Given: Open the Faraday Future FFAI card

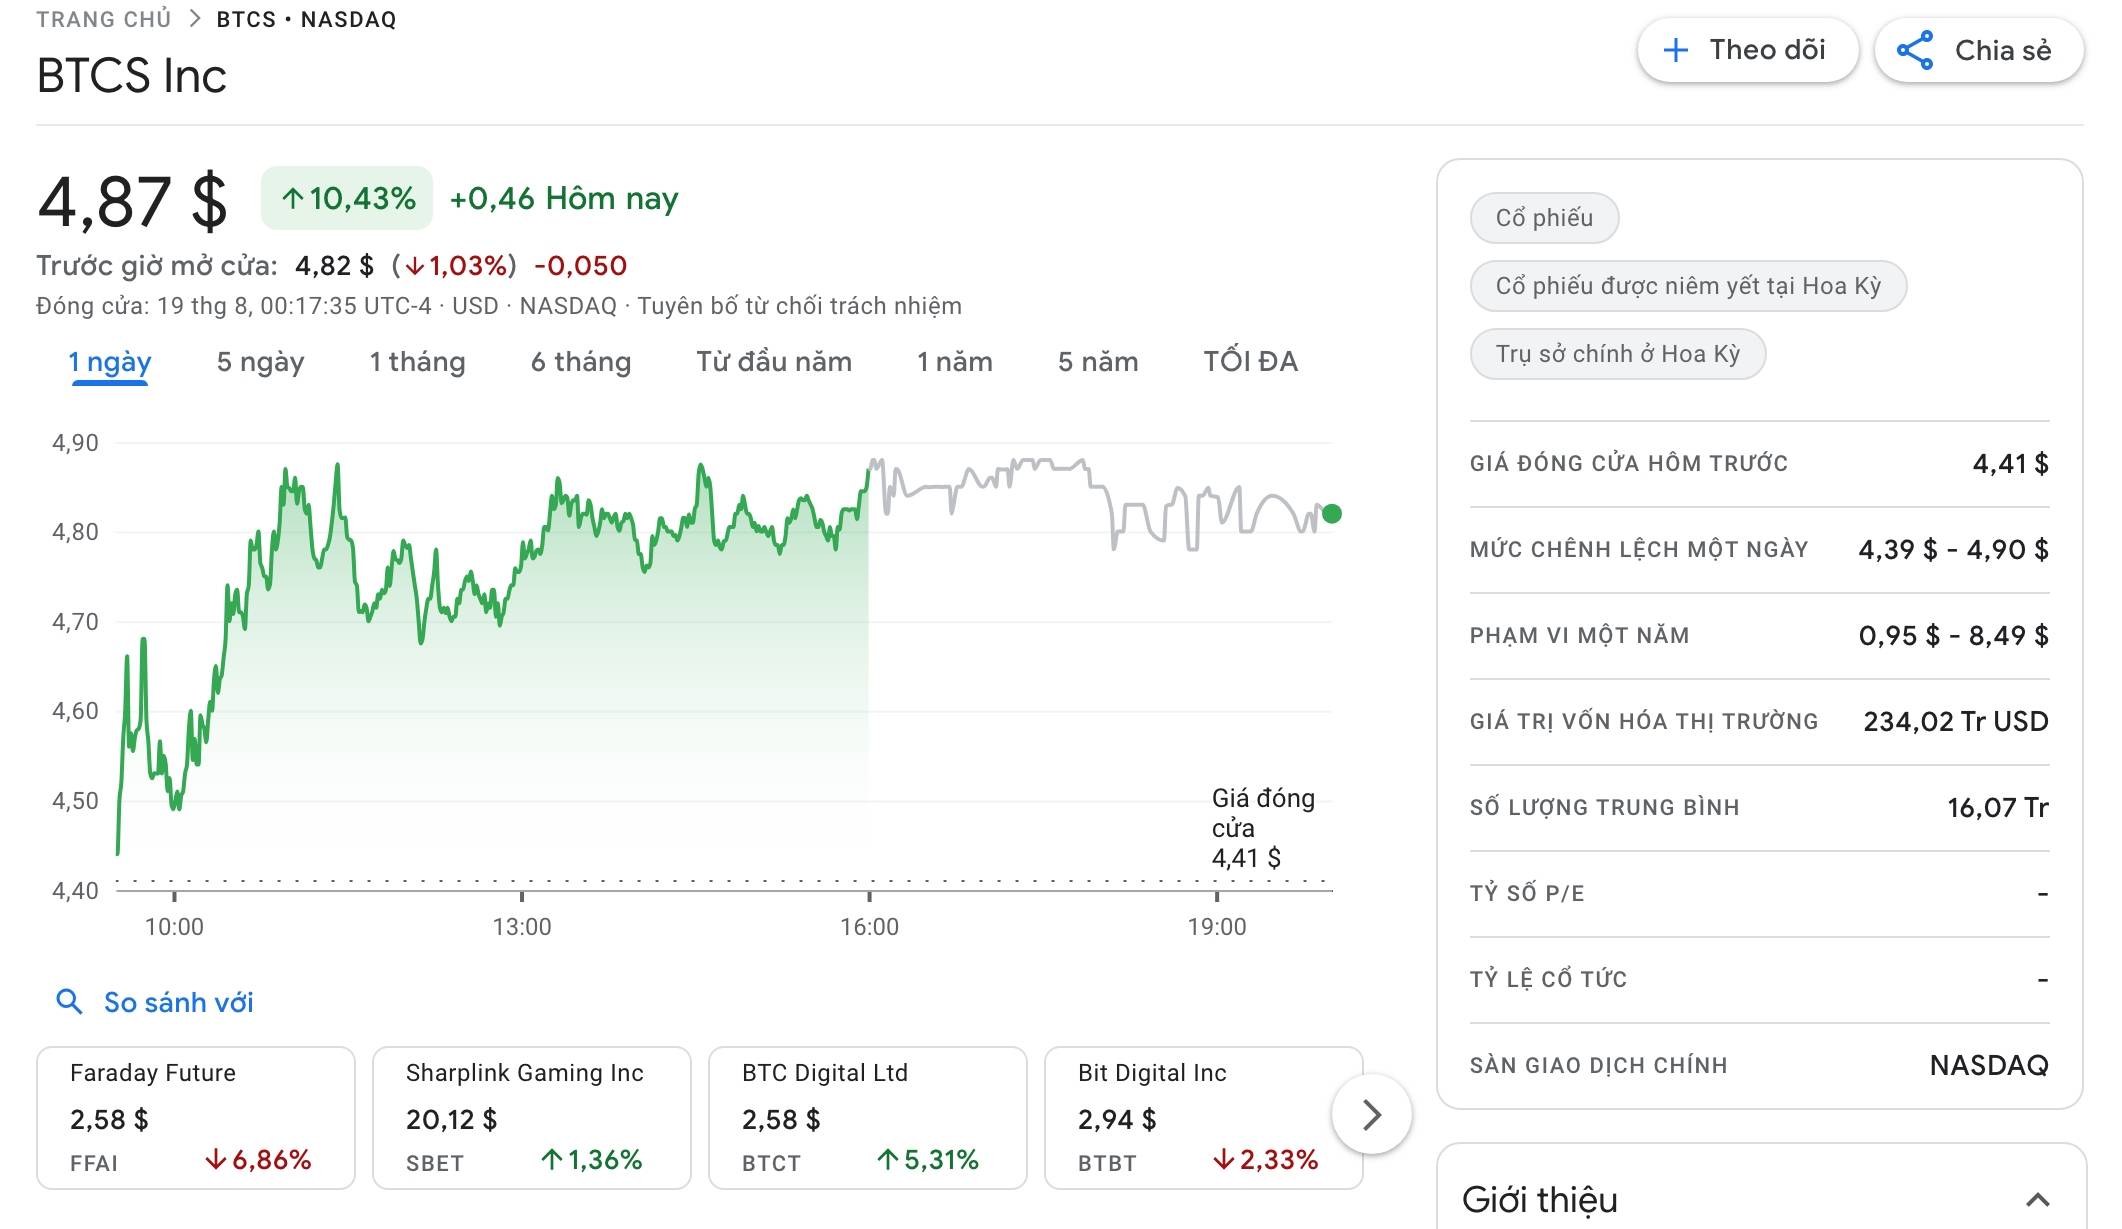Looking at the screenshot, I should click(x=196, y=1118).
